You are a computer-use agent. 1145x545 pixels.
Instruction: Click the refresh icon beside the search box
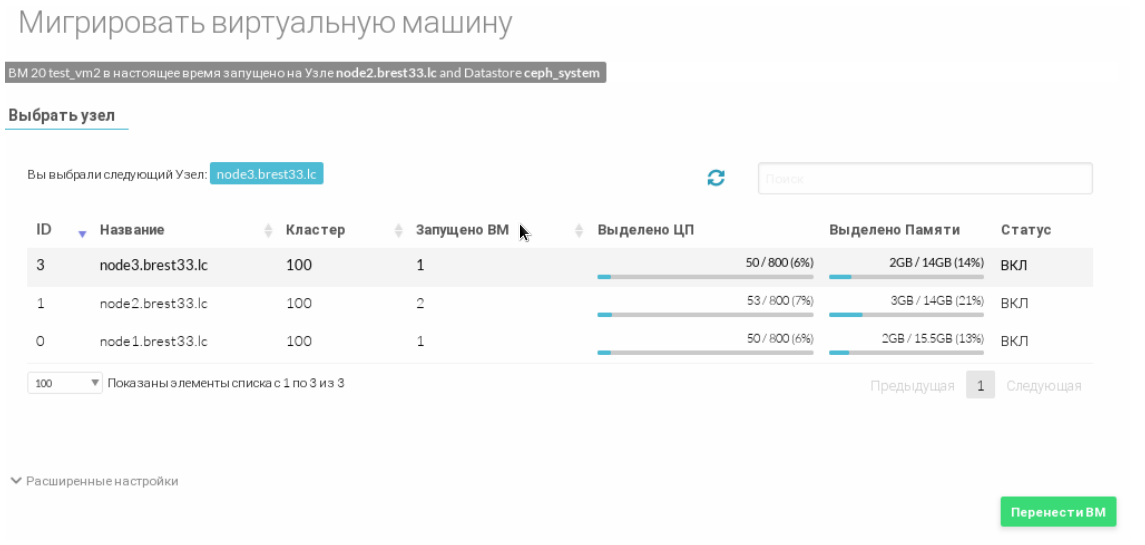point(716,178)
